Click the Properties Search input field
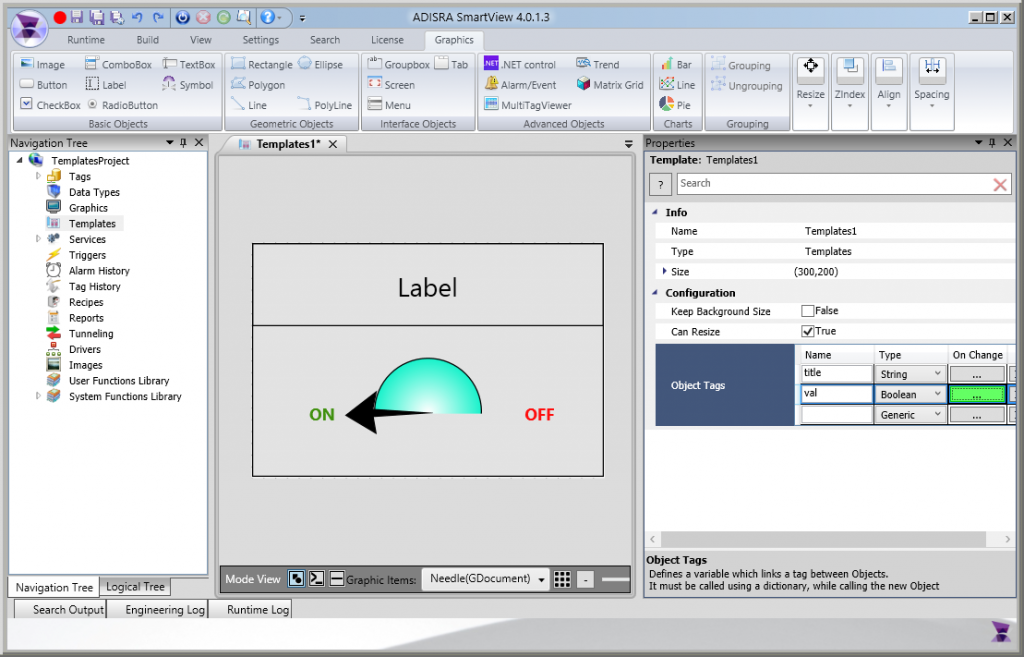Image resolution: width=1024 pixels, height=657 pixels. (833, 184)
